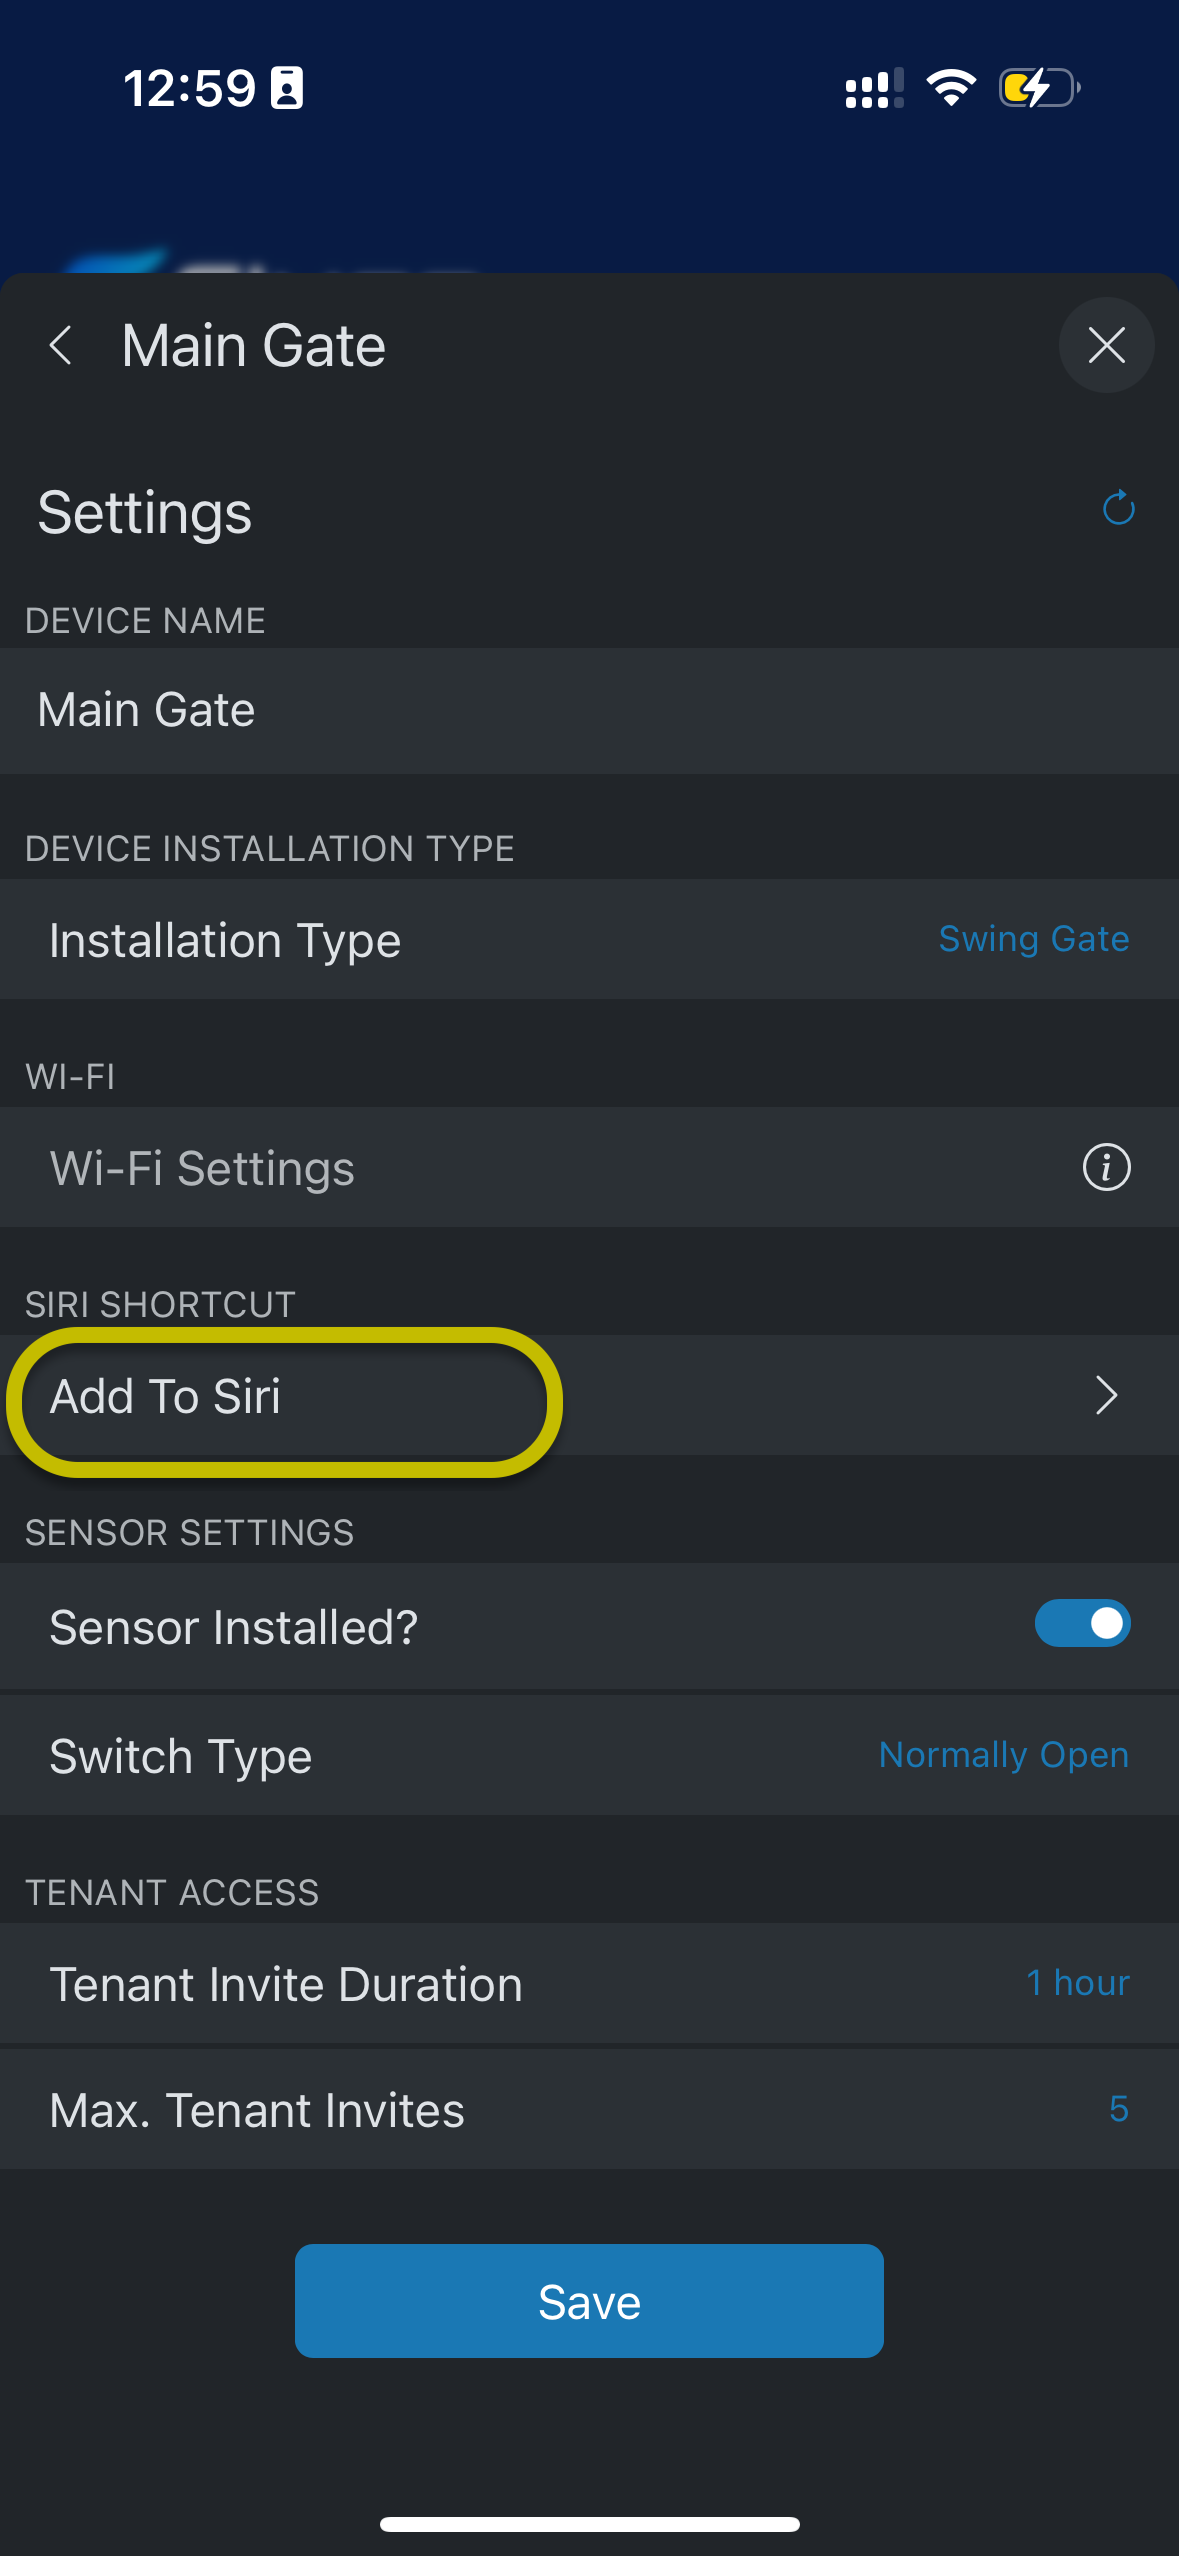1179x2556 pixels.
Task: Tap the back arrow beside Main Gate
Action: (x=61, y=346)
